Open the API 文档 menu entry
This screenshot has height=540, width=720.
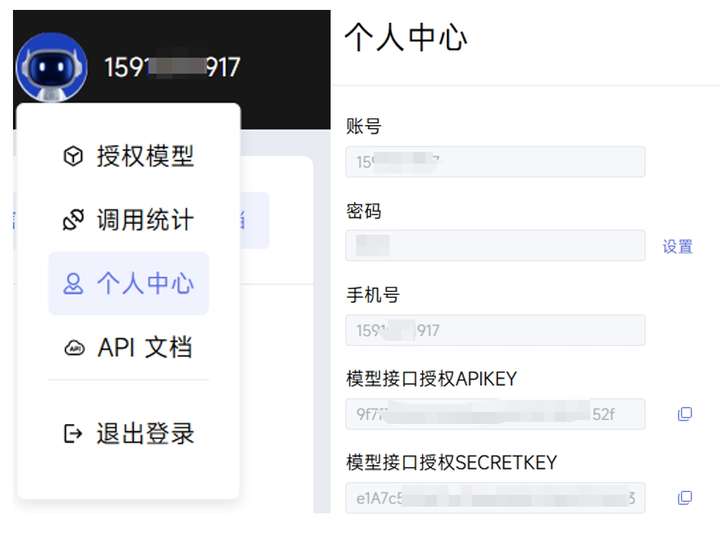129,347
